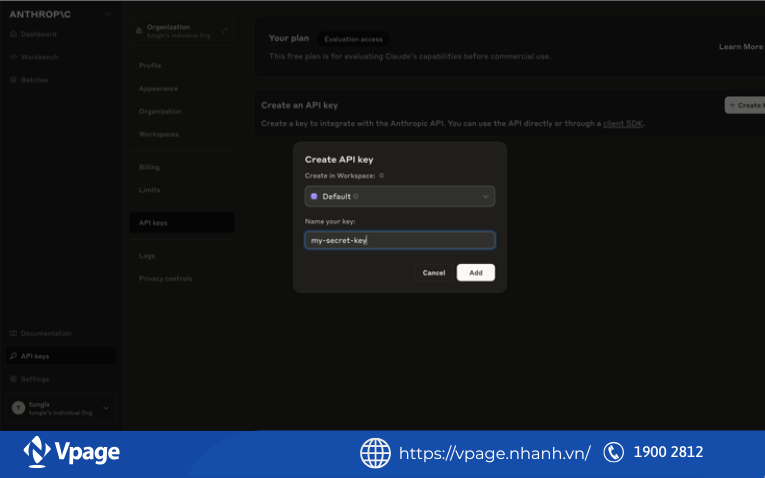Open Appearance settings
765x478 pixels.
tap(158, 89)
